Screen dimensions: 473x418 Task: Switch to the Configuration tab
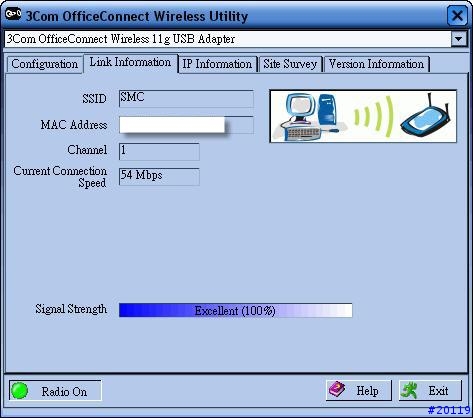[44, 64]
